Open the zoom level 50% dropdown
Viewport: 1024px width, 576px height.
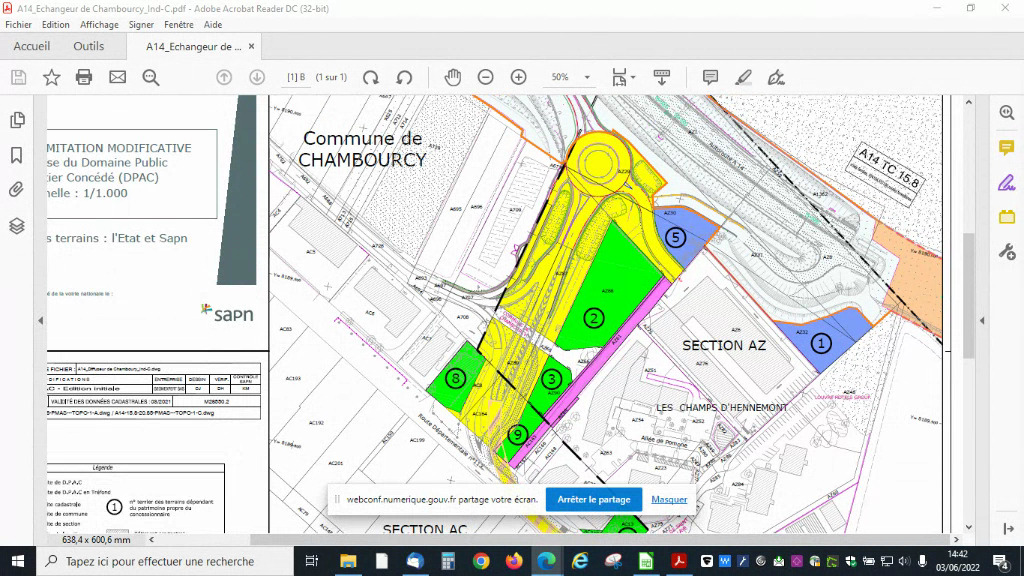(587, 77)
